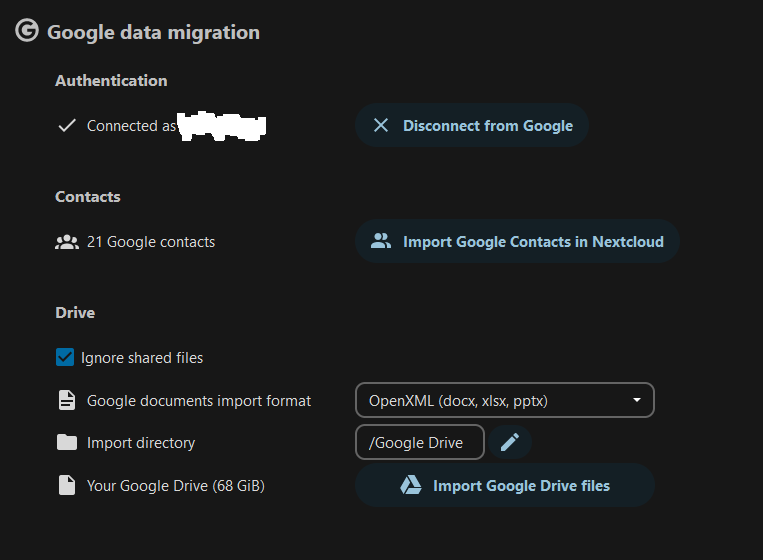Image resolution: width=763 pixels, height=560 pixels.
Task: Click the Google logo icon beside the title
Action: coord(27,31)
